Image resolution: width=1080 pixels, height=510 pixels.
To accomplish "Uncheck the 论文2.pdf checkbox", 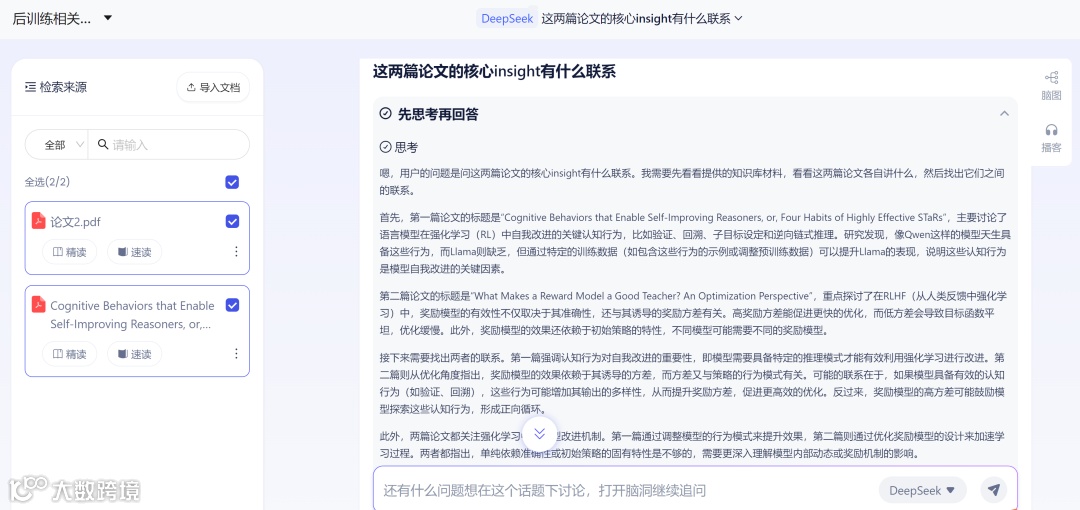I will (x=232, y=221).
